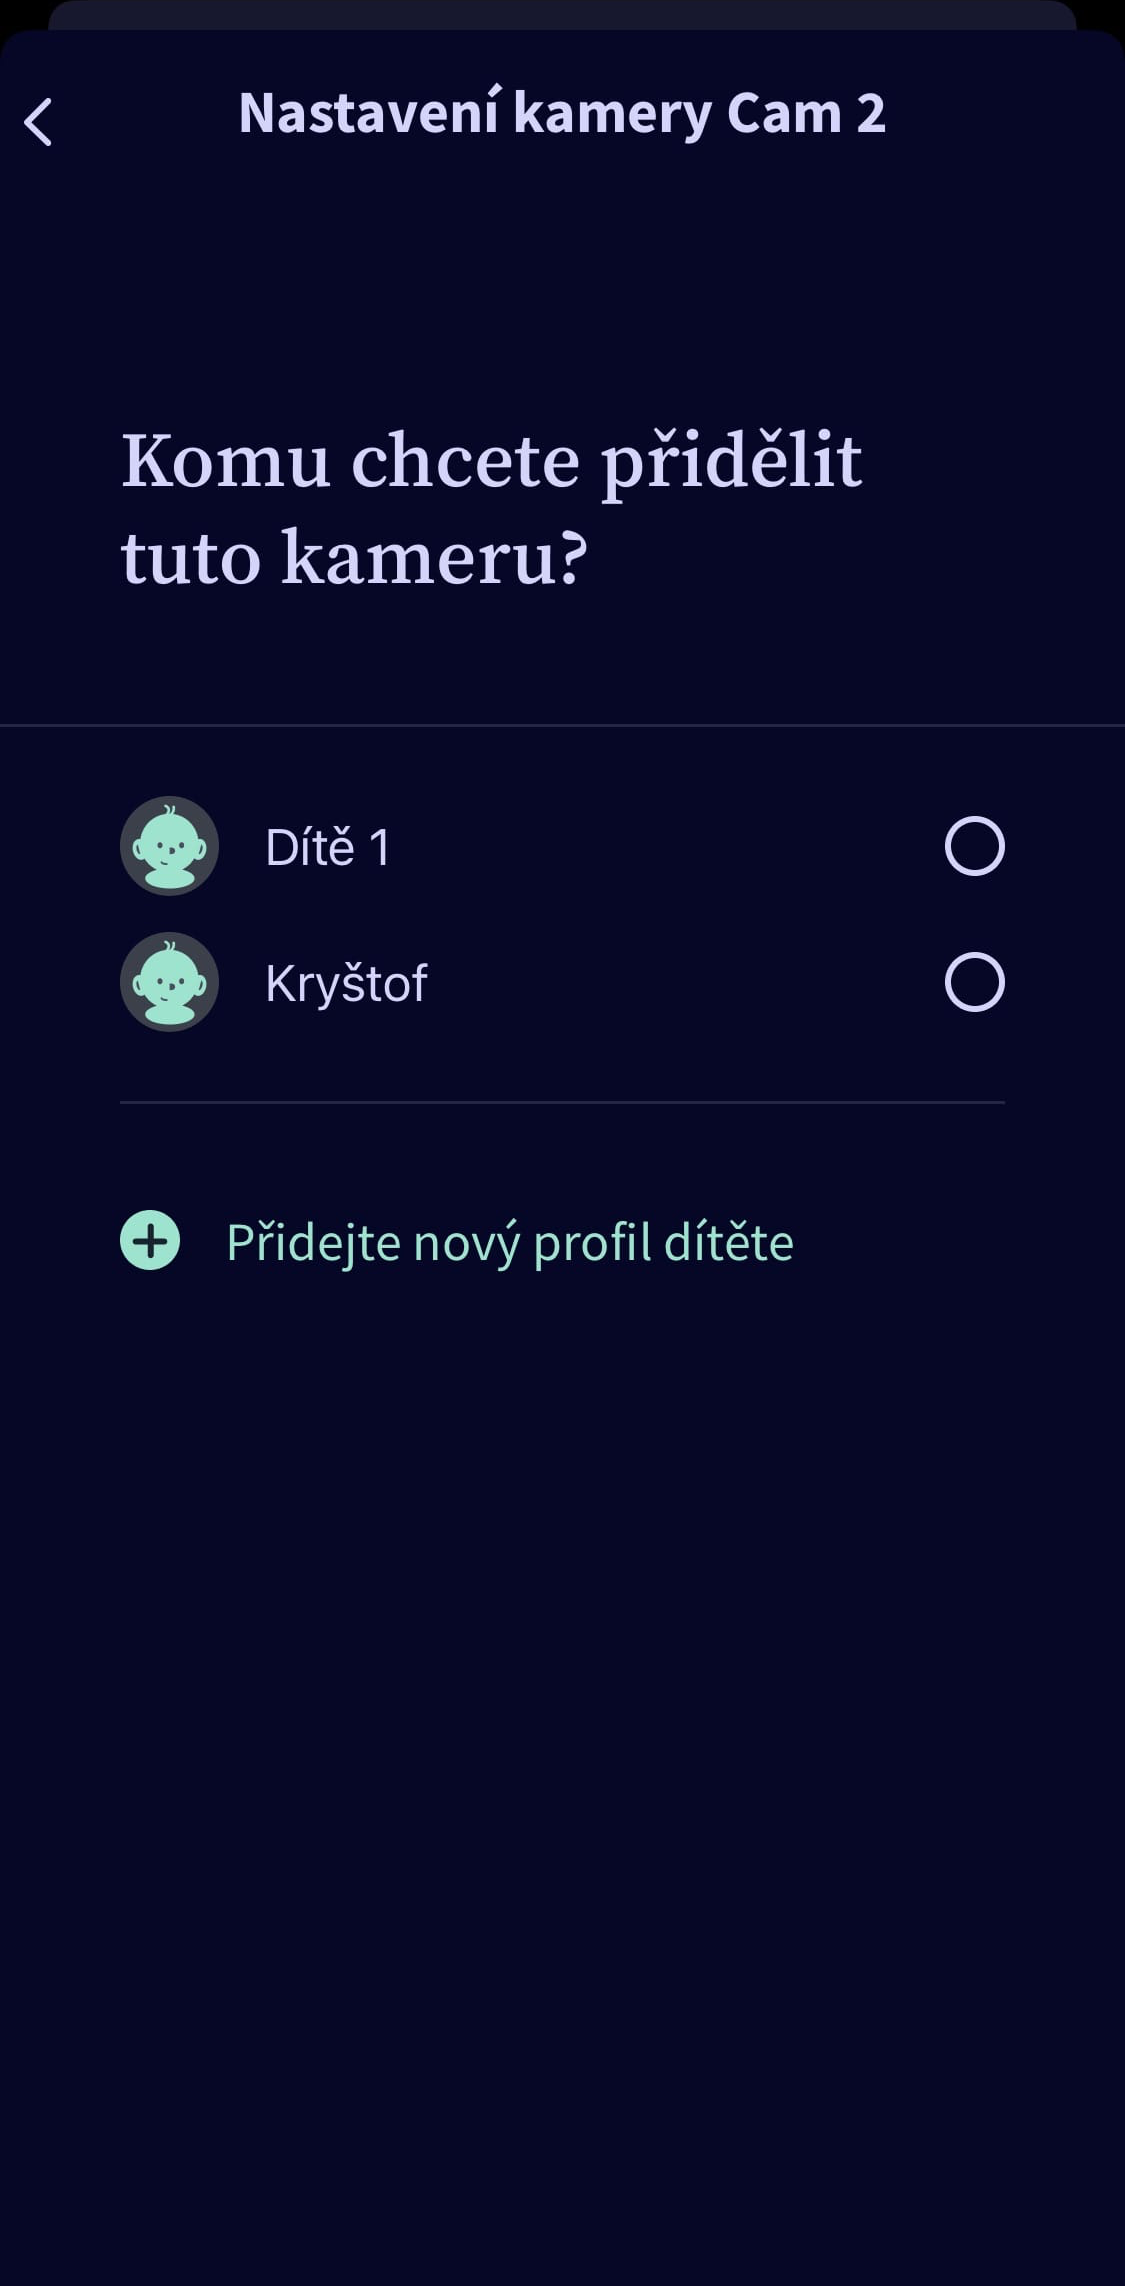This screenshot has height=2286, width=1125.
Task: Click the "Kryštof" name text
Action: click(x=346, y=984)
